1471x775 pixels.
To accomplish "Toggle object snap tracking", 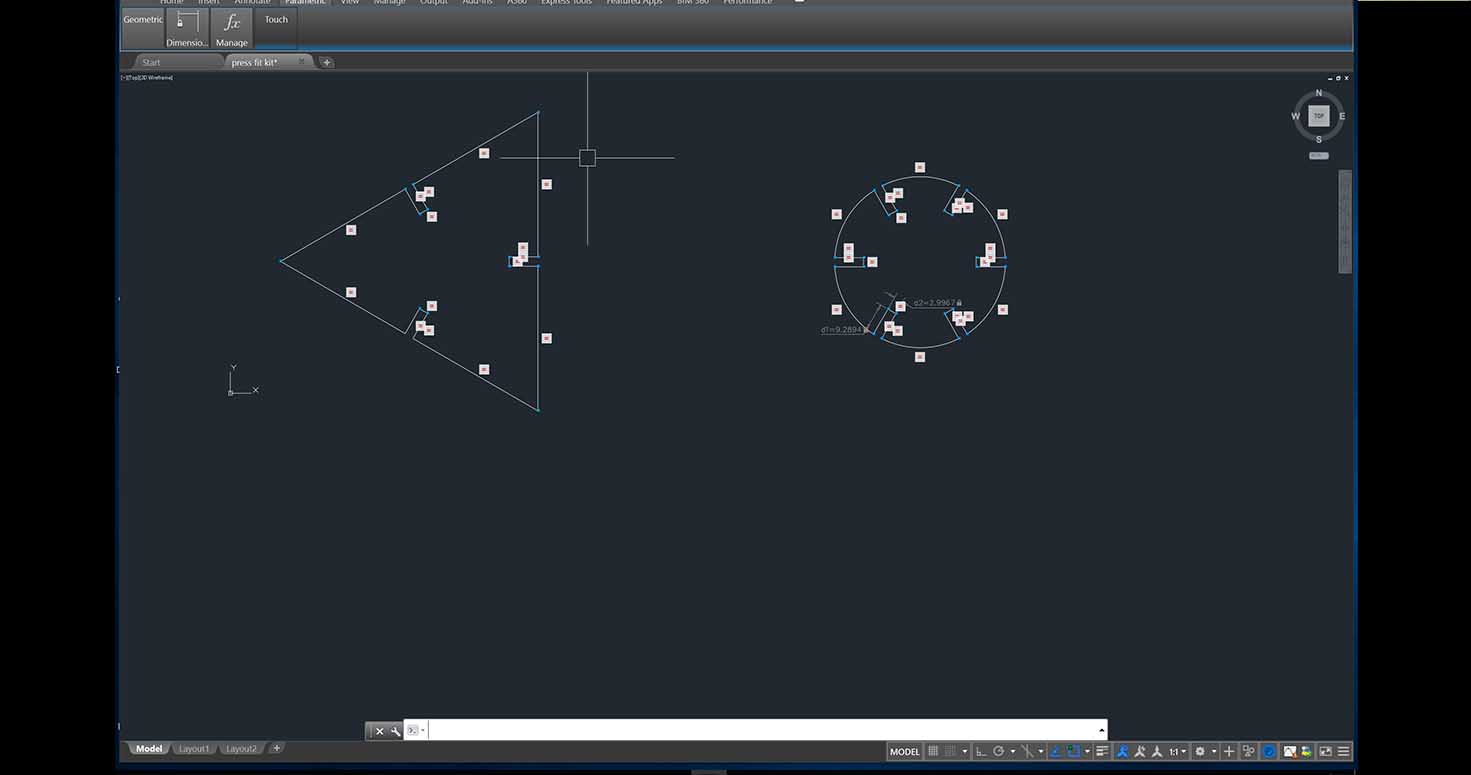I will coord(1056,751).
